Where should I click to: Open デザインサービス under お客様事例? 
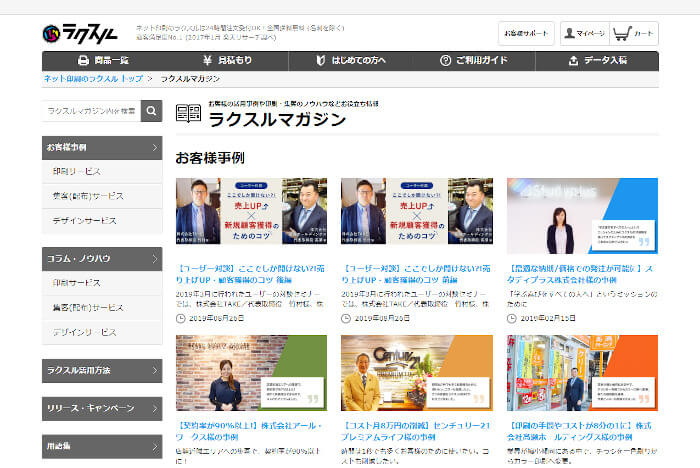click(102, 221)
